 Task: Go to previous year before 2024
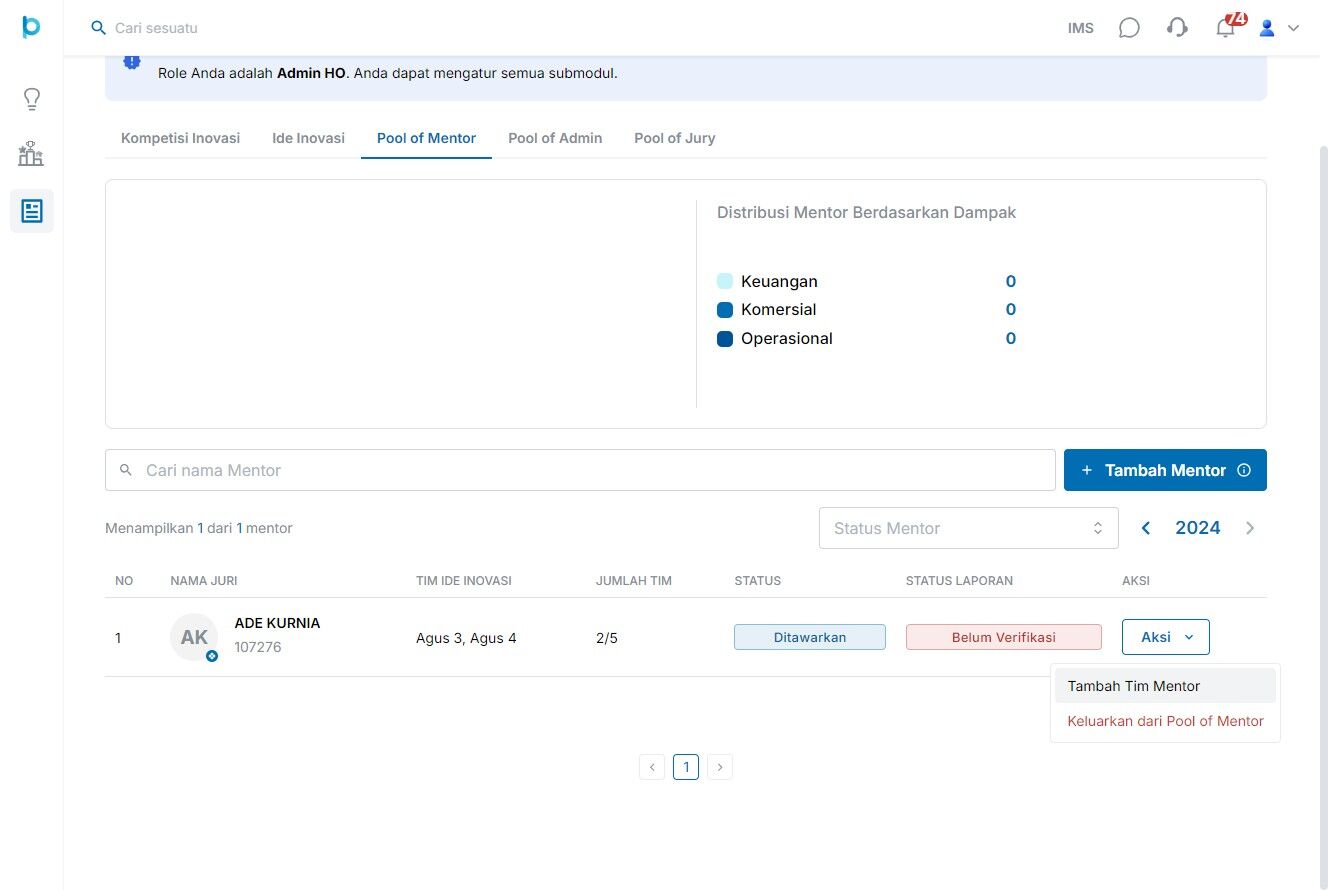(x=1146, y=528)
